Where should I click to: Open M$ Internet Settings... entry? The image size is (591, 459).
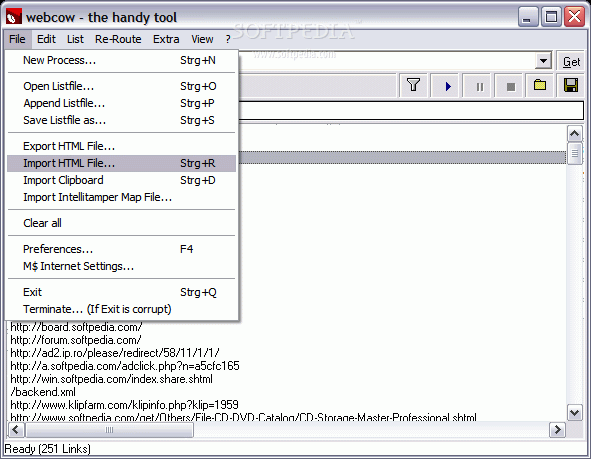pyautogui.click(x=121, y=266)
